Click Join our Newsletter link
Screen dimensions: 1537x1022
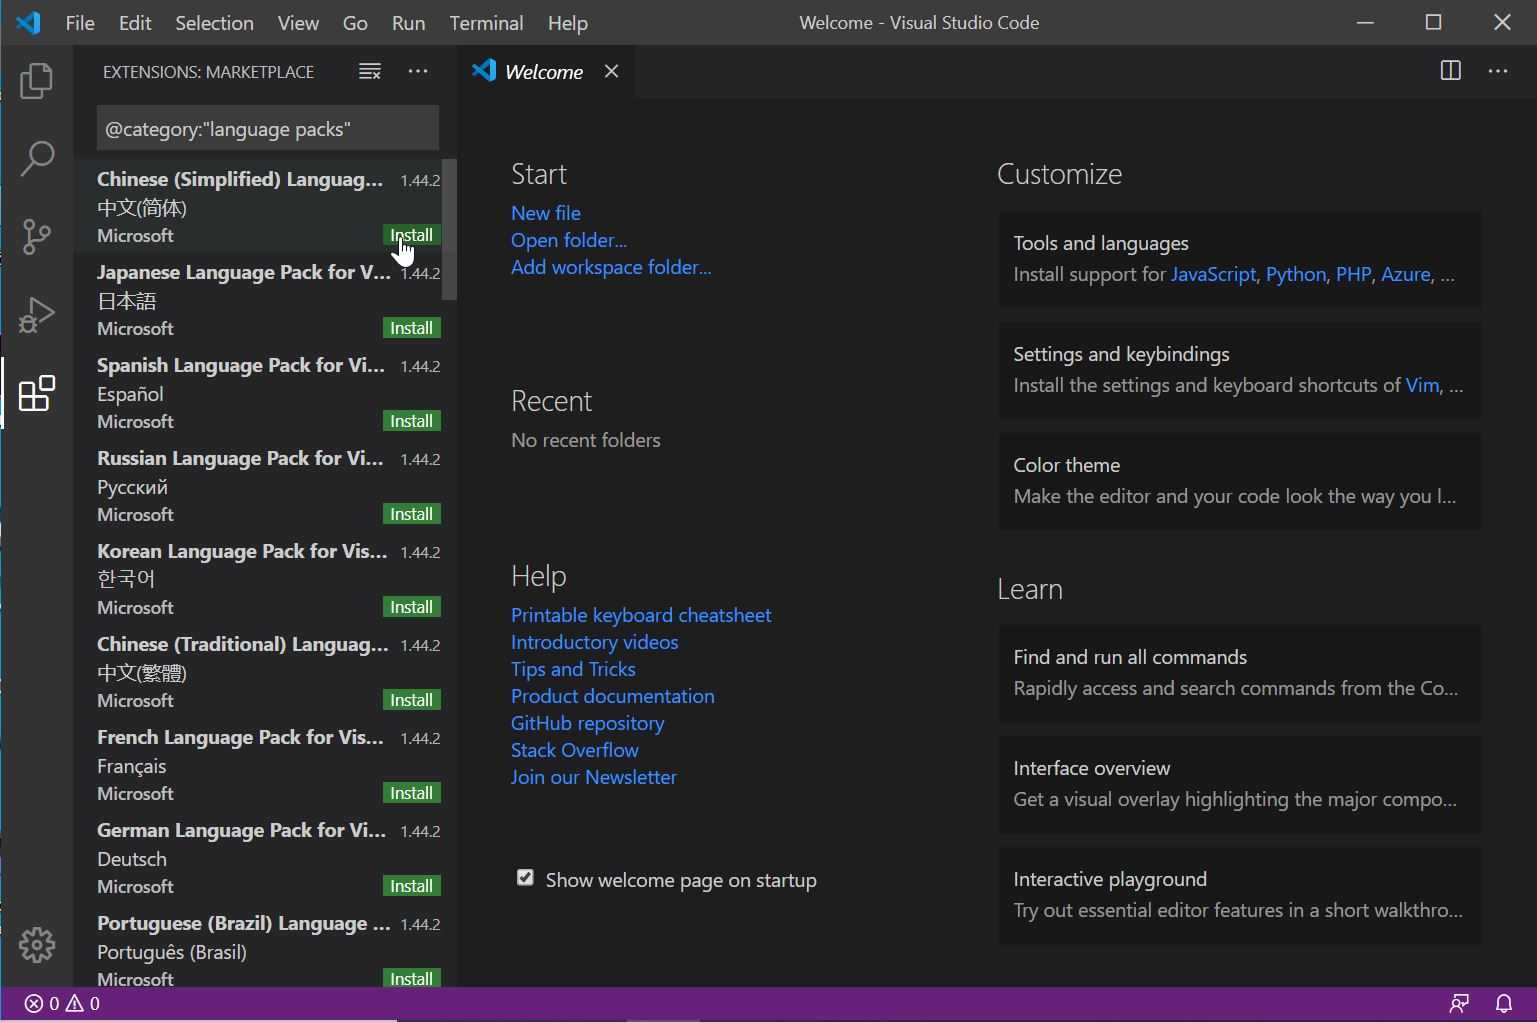pos(593,777)
